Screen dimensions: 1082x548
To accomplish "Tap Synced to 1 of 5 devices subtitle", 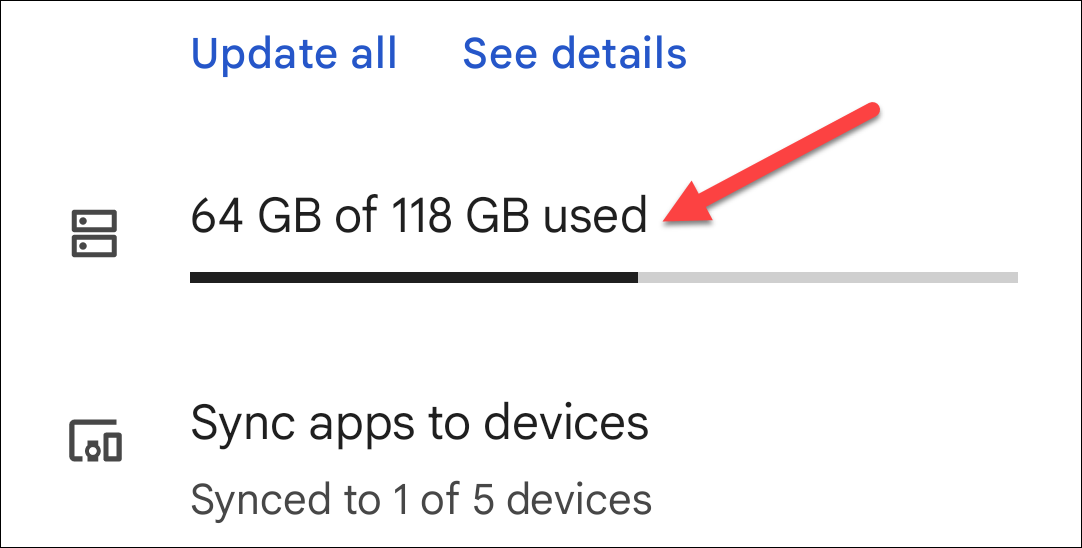I will pyautogui.click(x=421, y=498).
